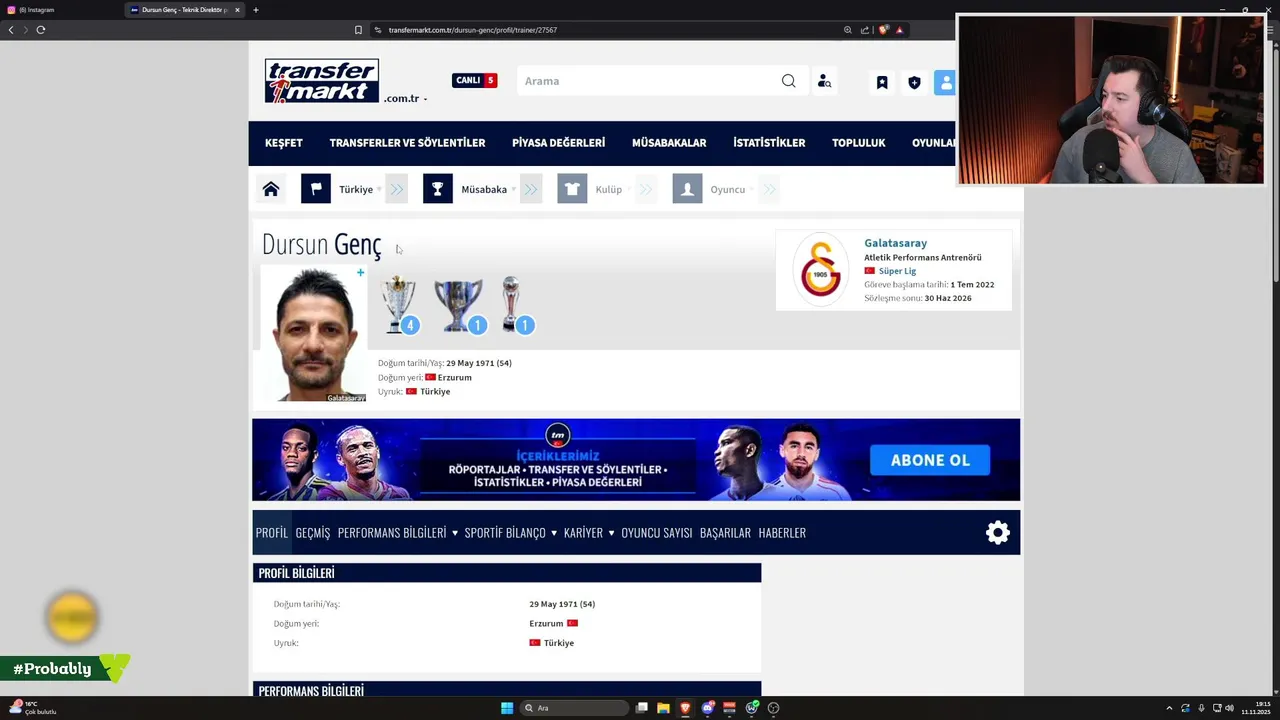
Task: Open the Transfermarkt logo homepage link
Action: point(322,81)
